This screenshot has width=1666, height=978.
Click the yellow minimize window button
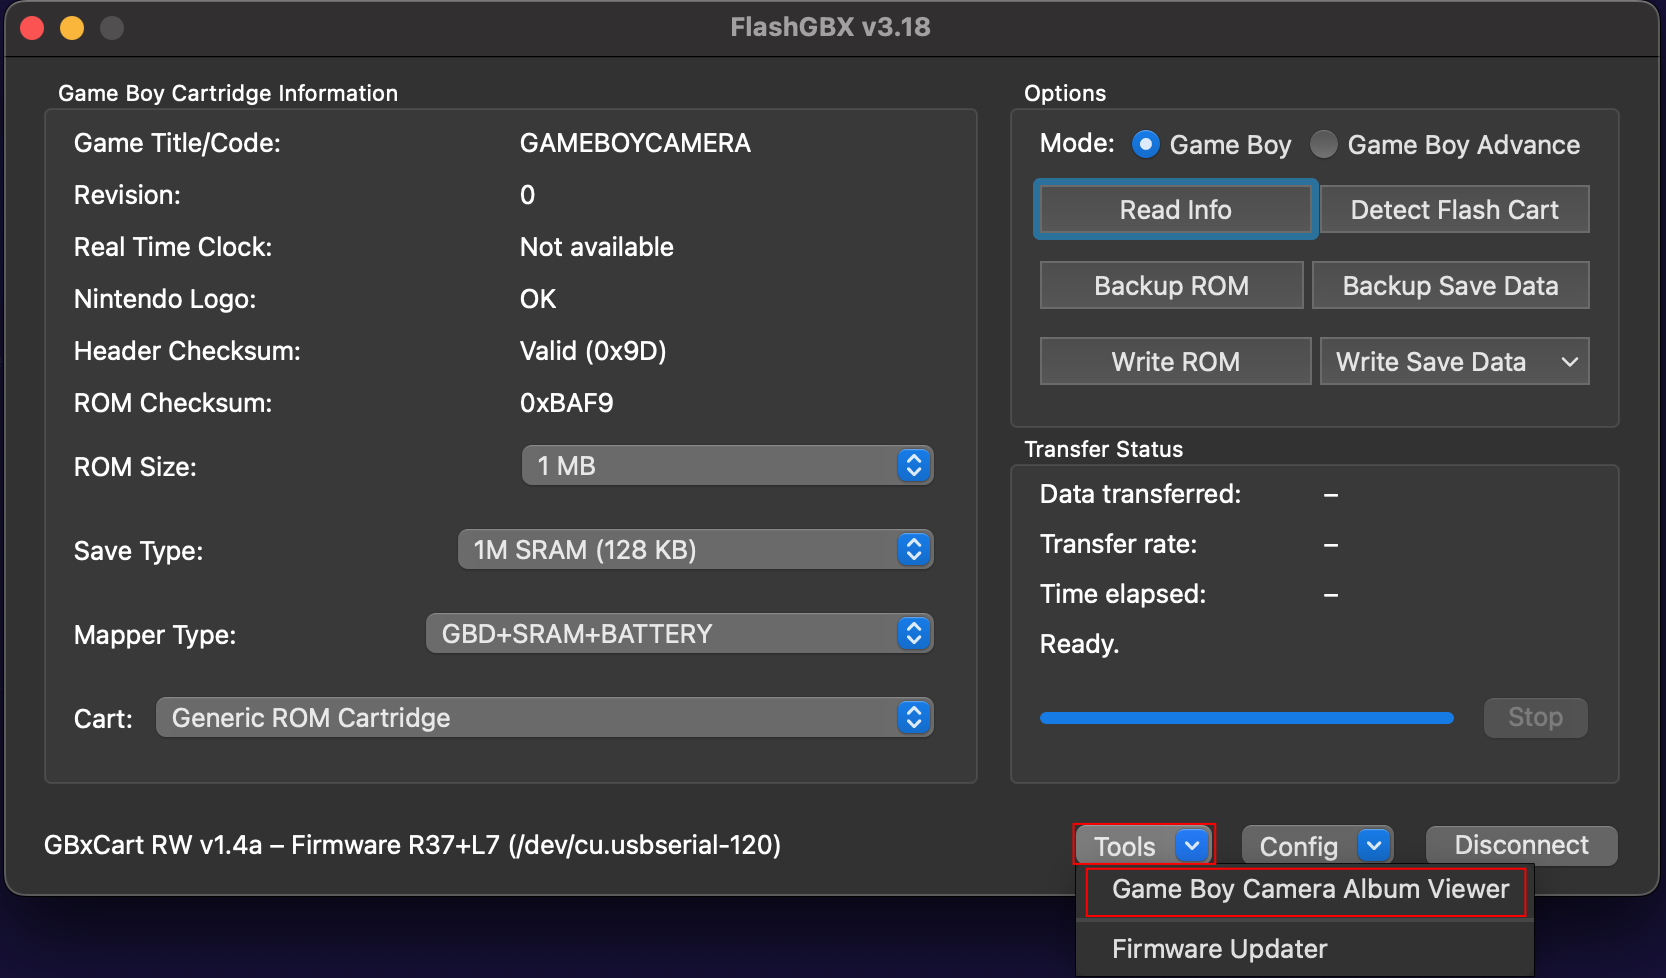coord(72,28)
